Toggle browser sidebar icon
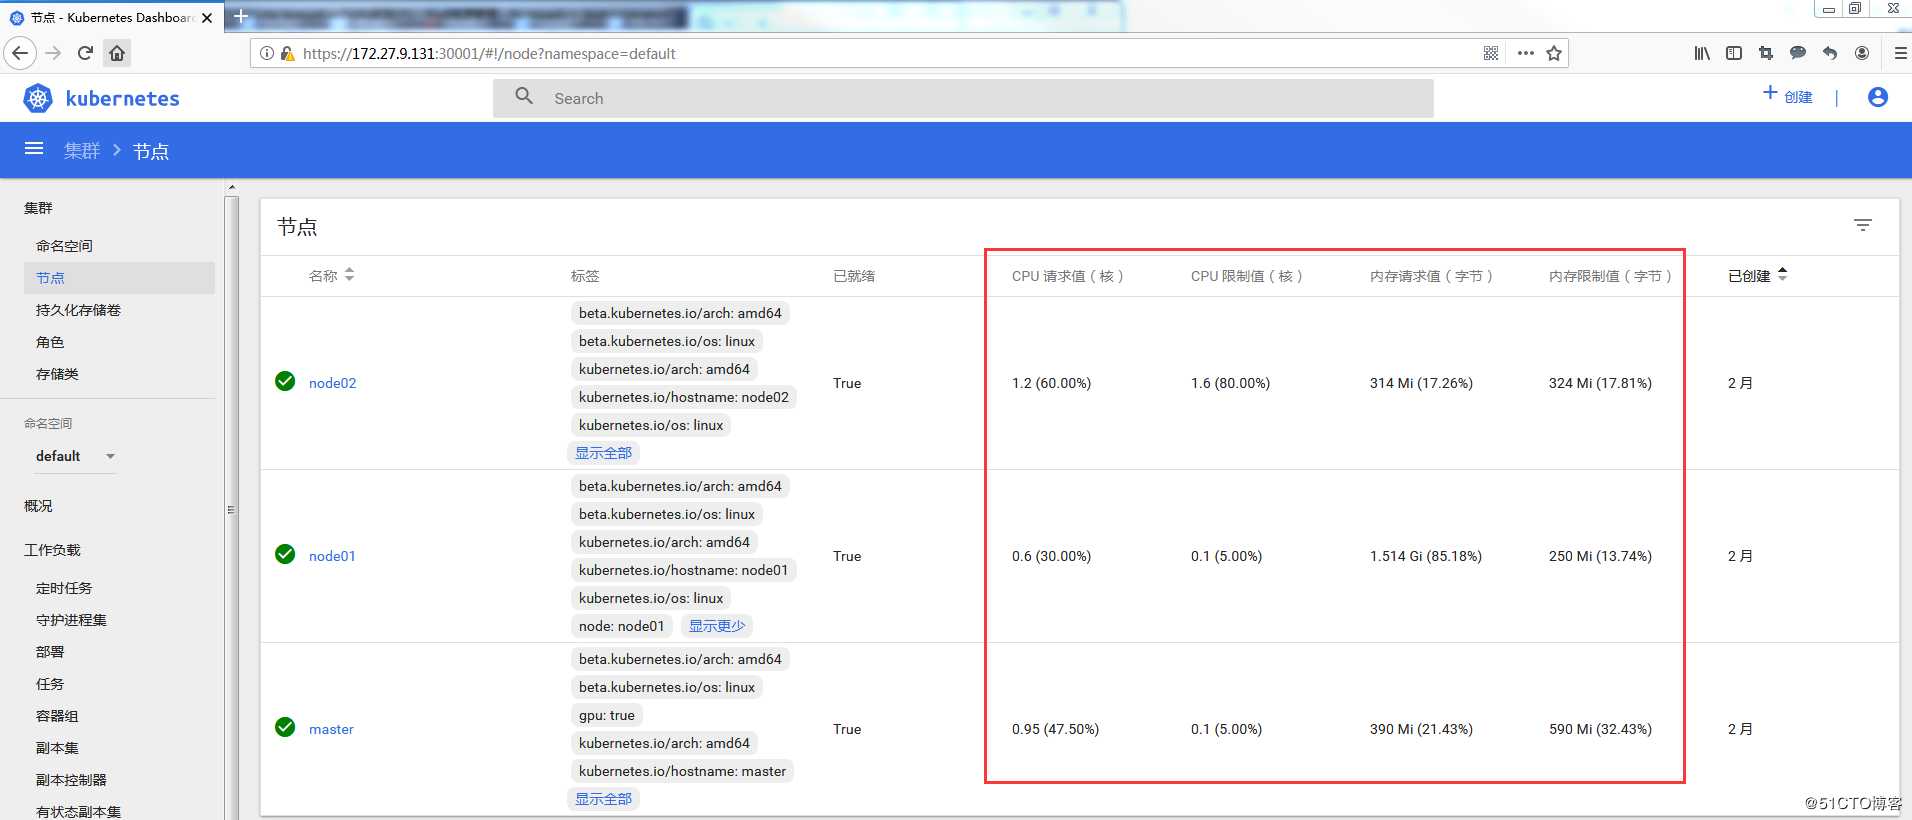 [x=1734, y=53]
